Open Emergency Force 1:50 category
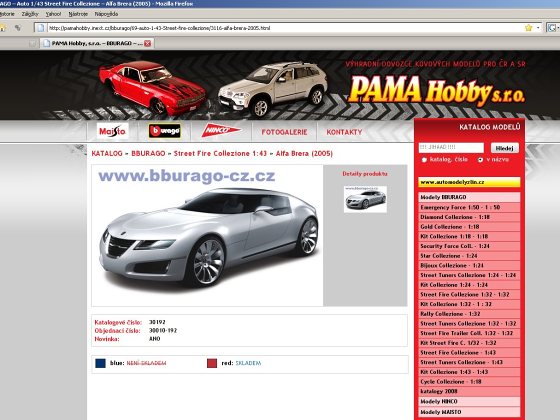This screenshot has height=420, width=560. pyautogui.click(x=469, y=207)
